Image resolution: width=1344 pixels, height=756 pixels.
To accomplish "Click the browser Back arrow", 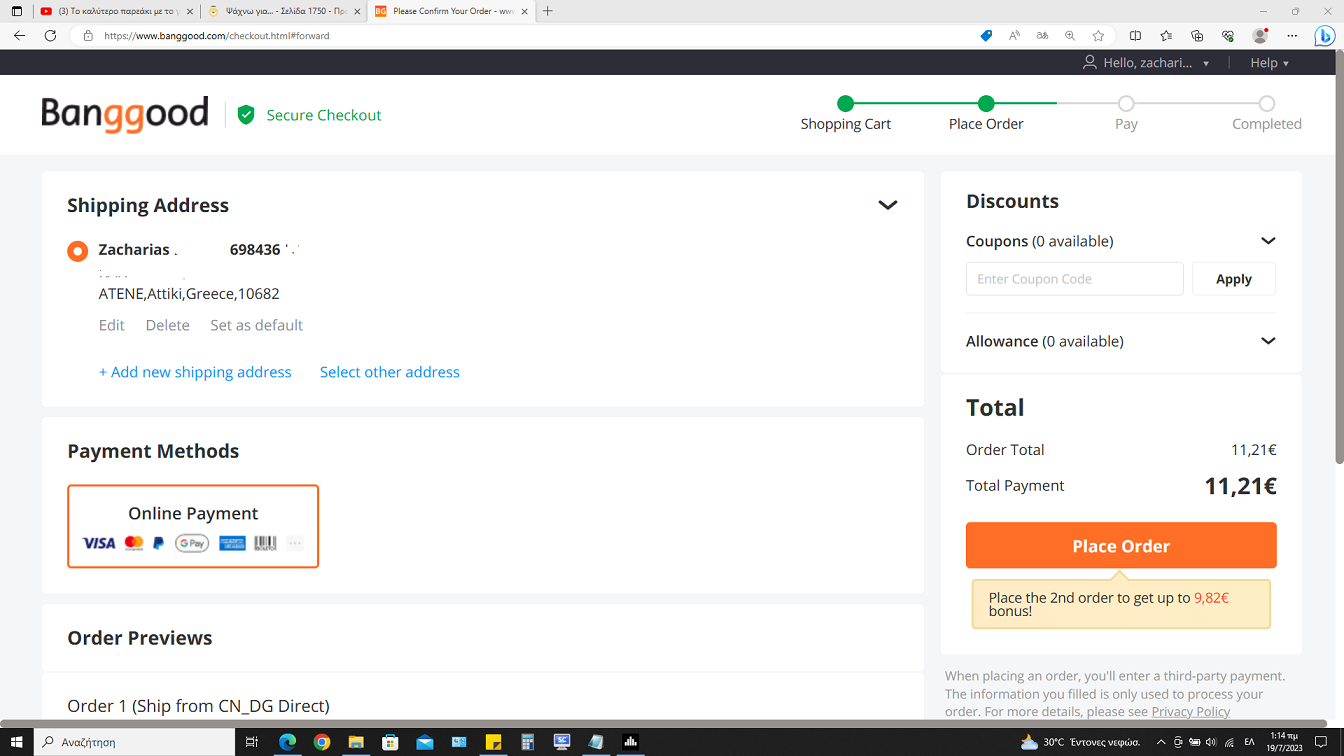I will click(19, 35).
